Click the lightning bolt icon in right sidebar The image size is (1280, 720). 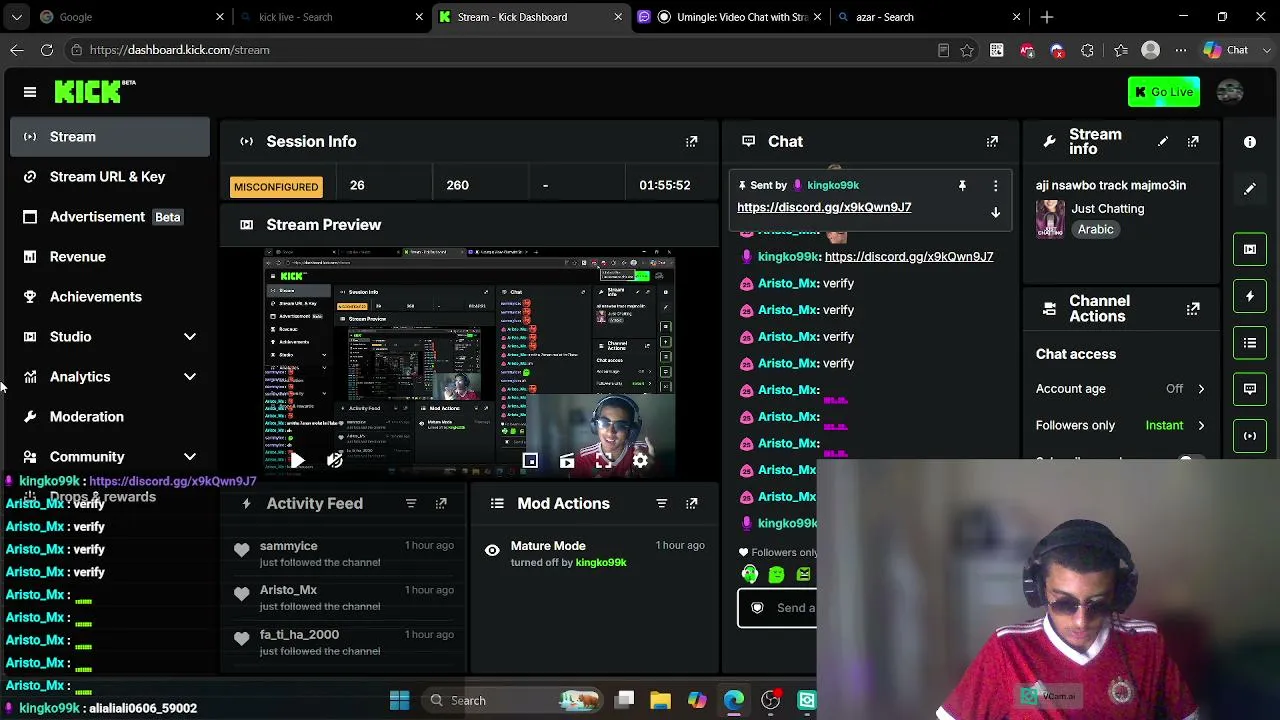(1250, 296)
